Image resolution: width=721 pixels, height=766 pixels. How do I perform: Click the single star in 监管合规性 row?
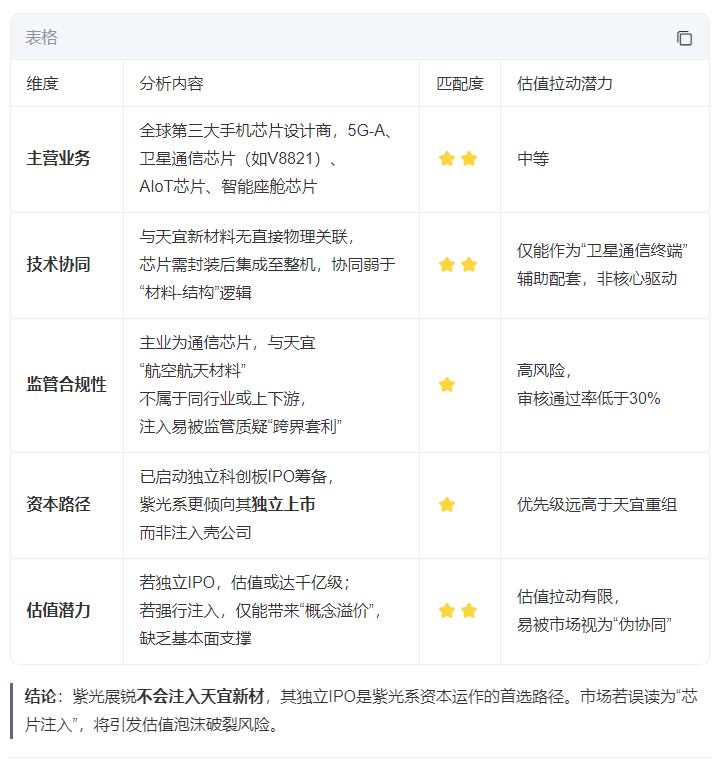coord(447,385)
